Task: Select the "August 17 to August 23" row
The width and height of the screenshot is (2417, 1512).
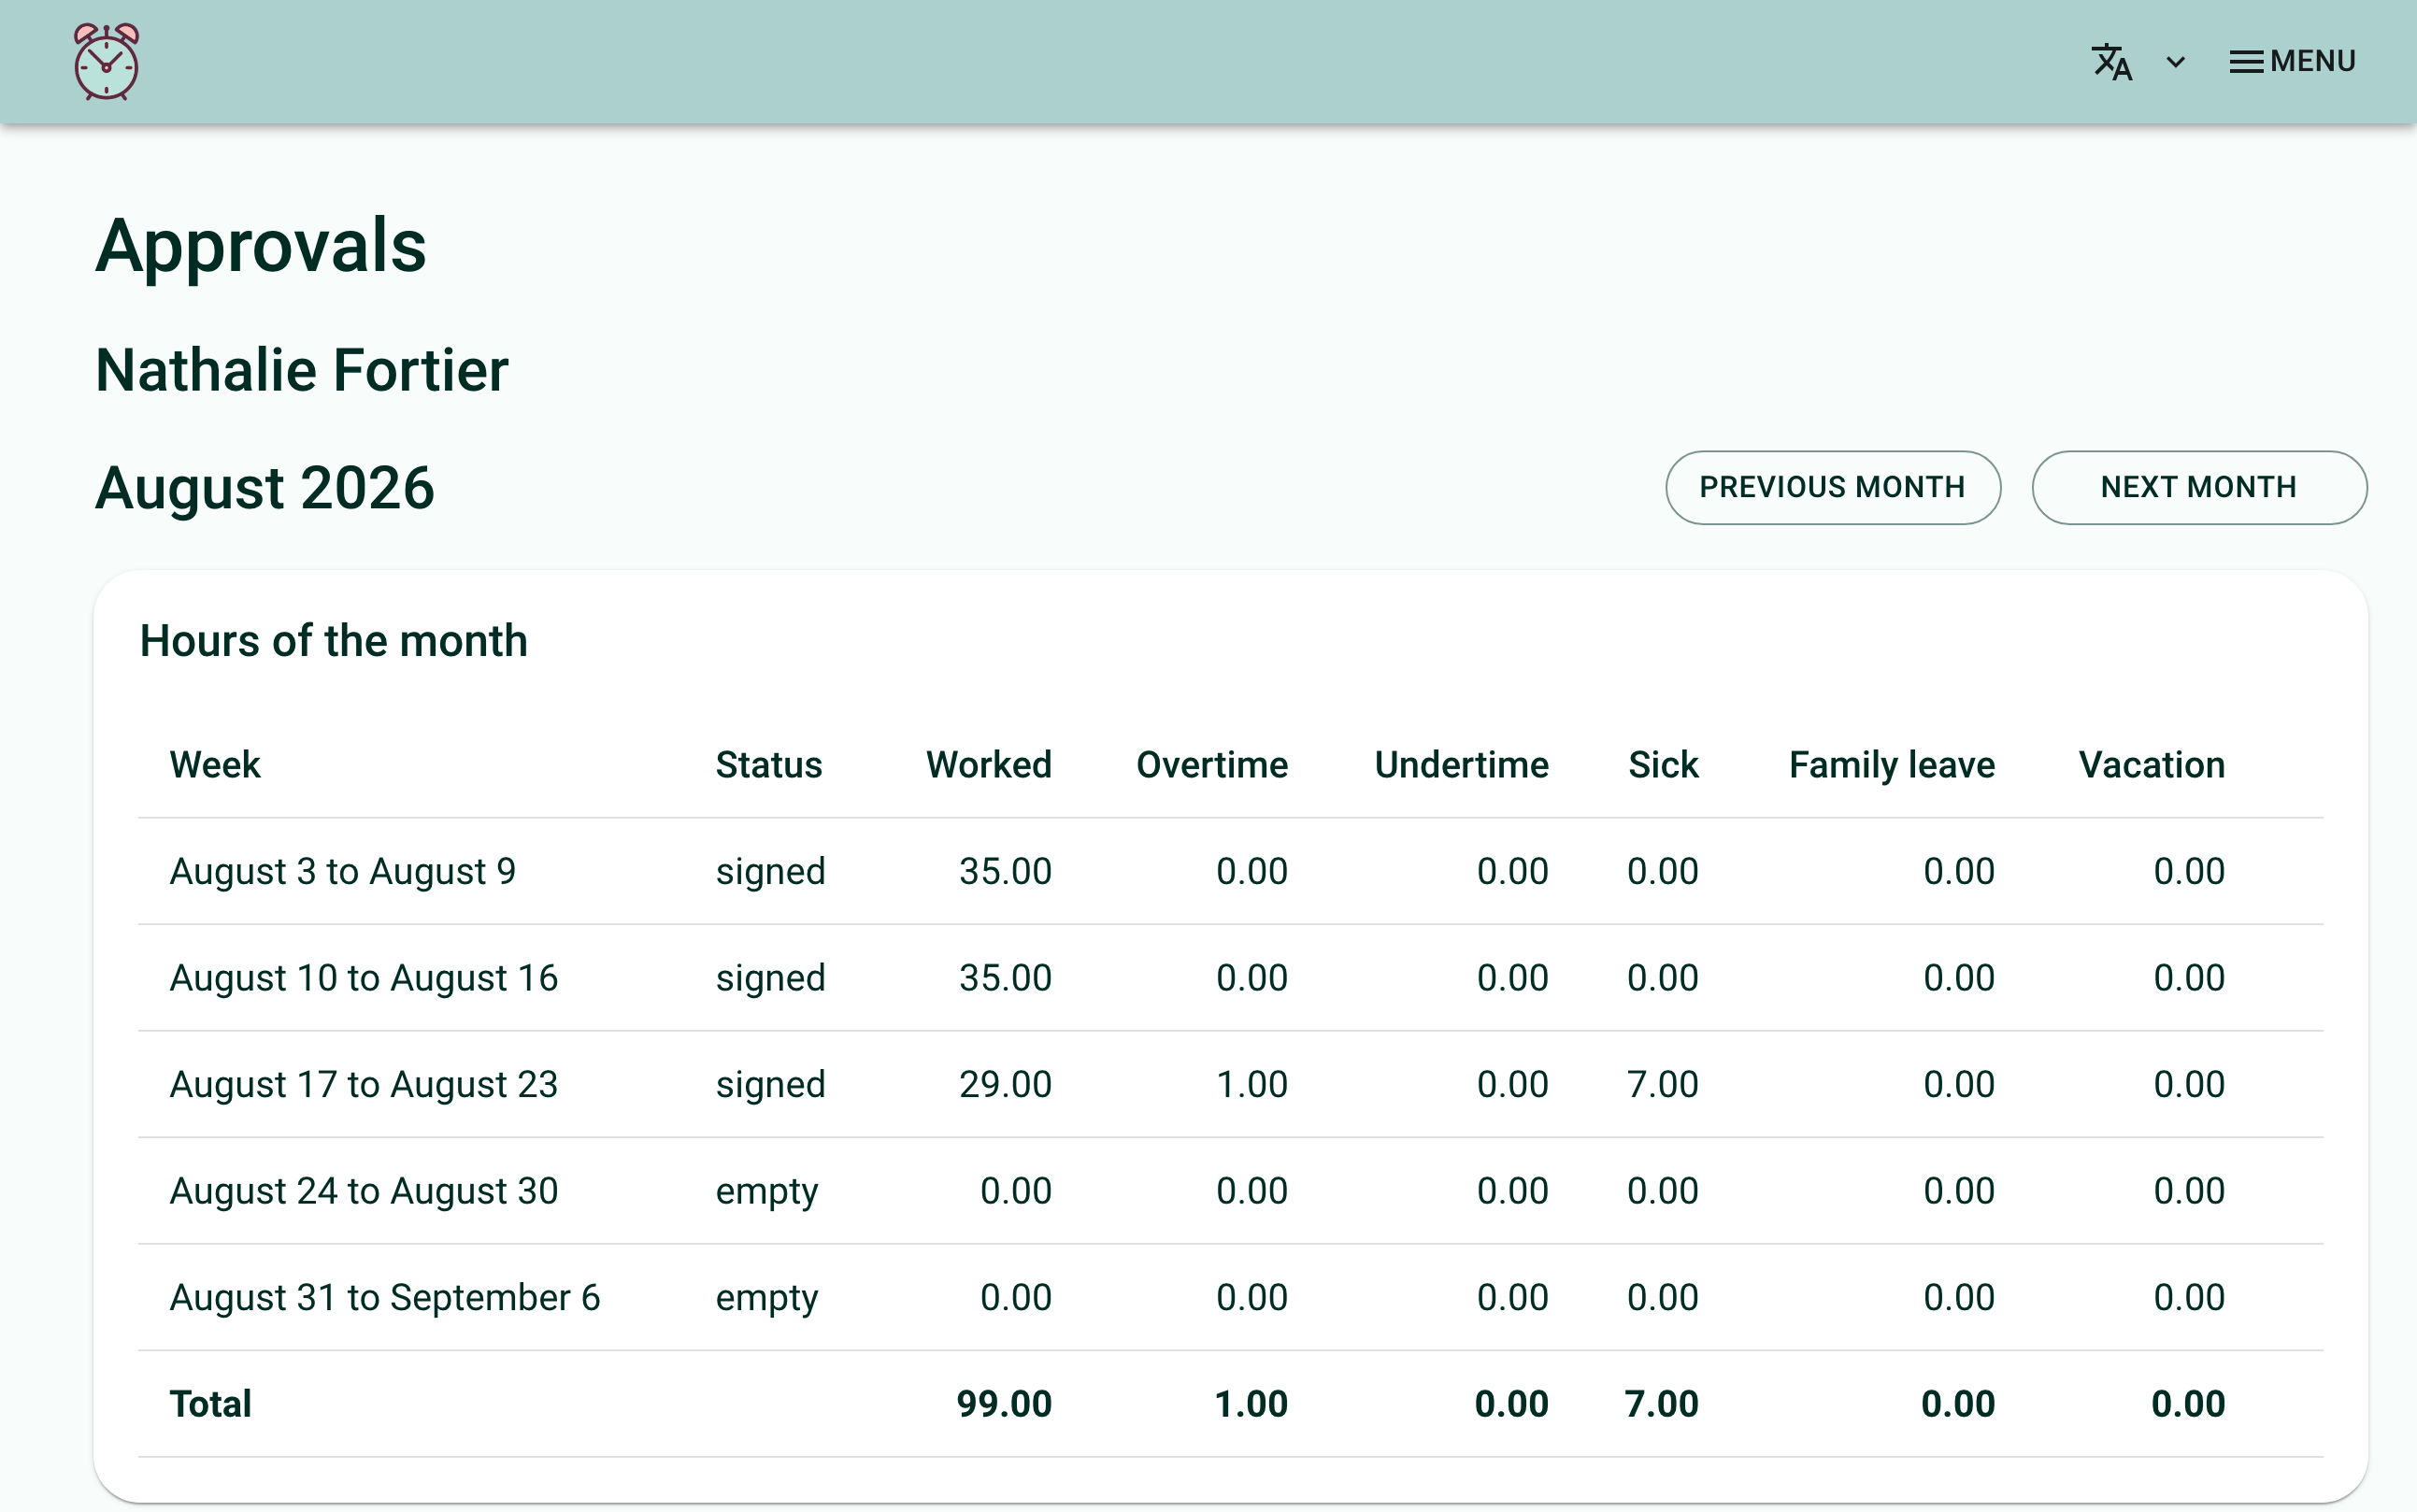Action: [1230, 1085]
